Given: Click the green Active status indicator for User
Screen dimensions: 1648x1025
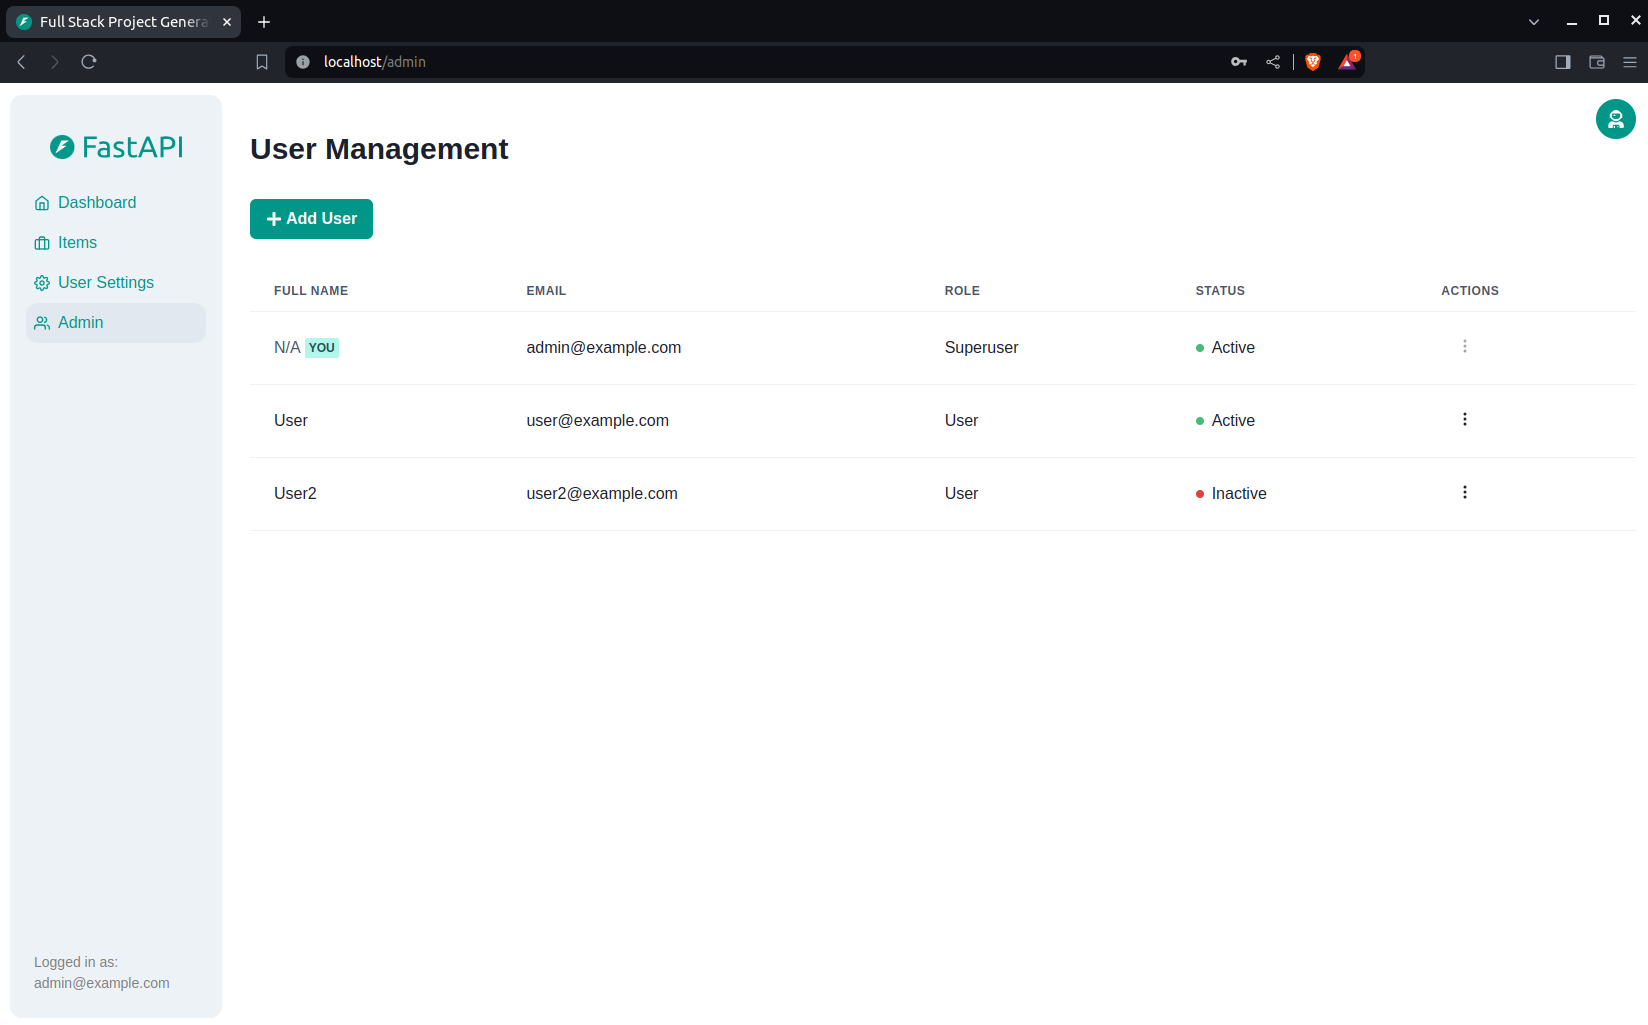Looking at the screenshot, I should (1199, 421).
